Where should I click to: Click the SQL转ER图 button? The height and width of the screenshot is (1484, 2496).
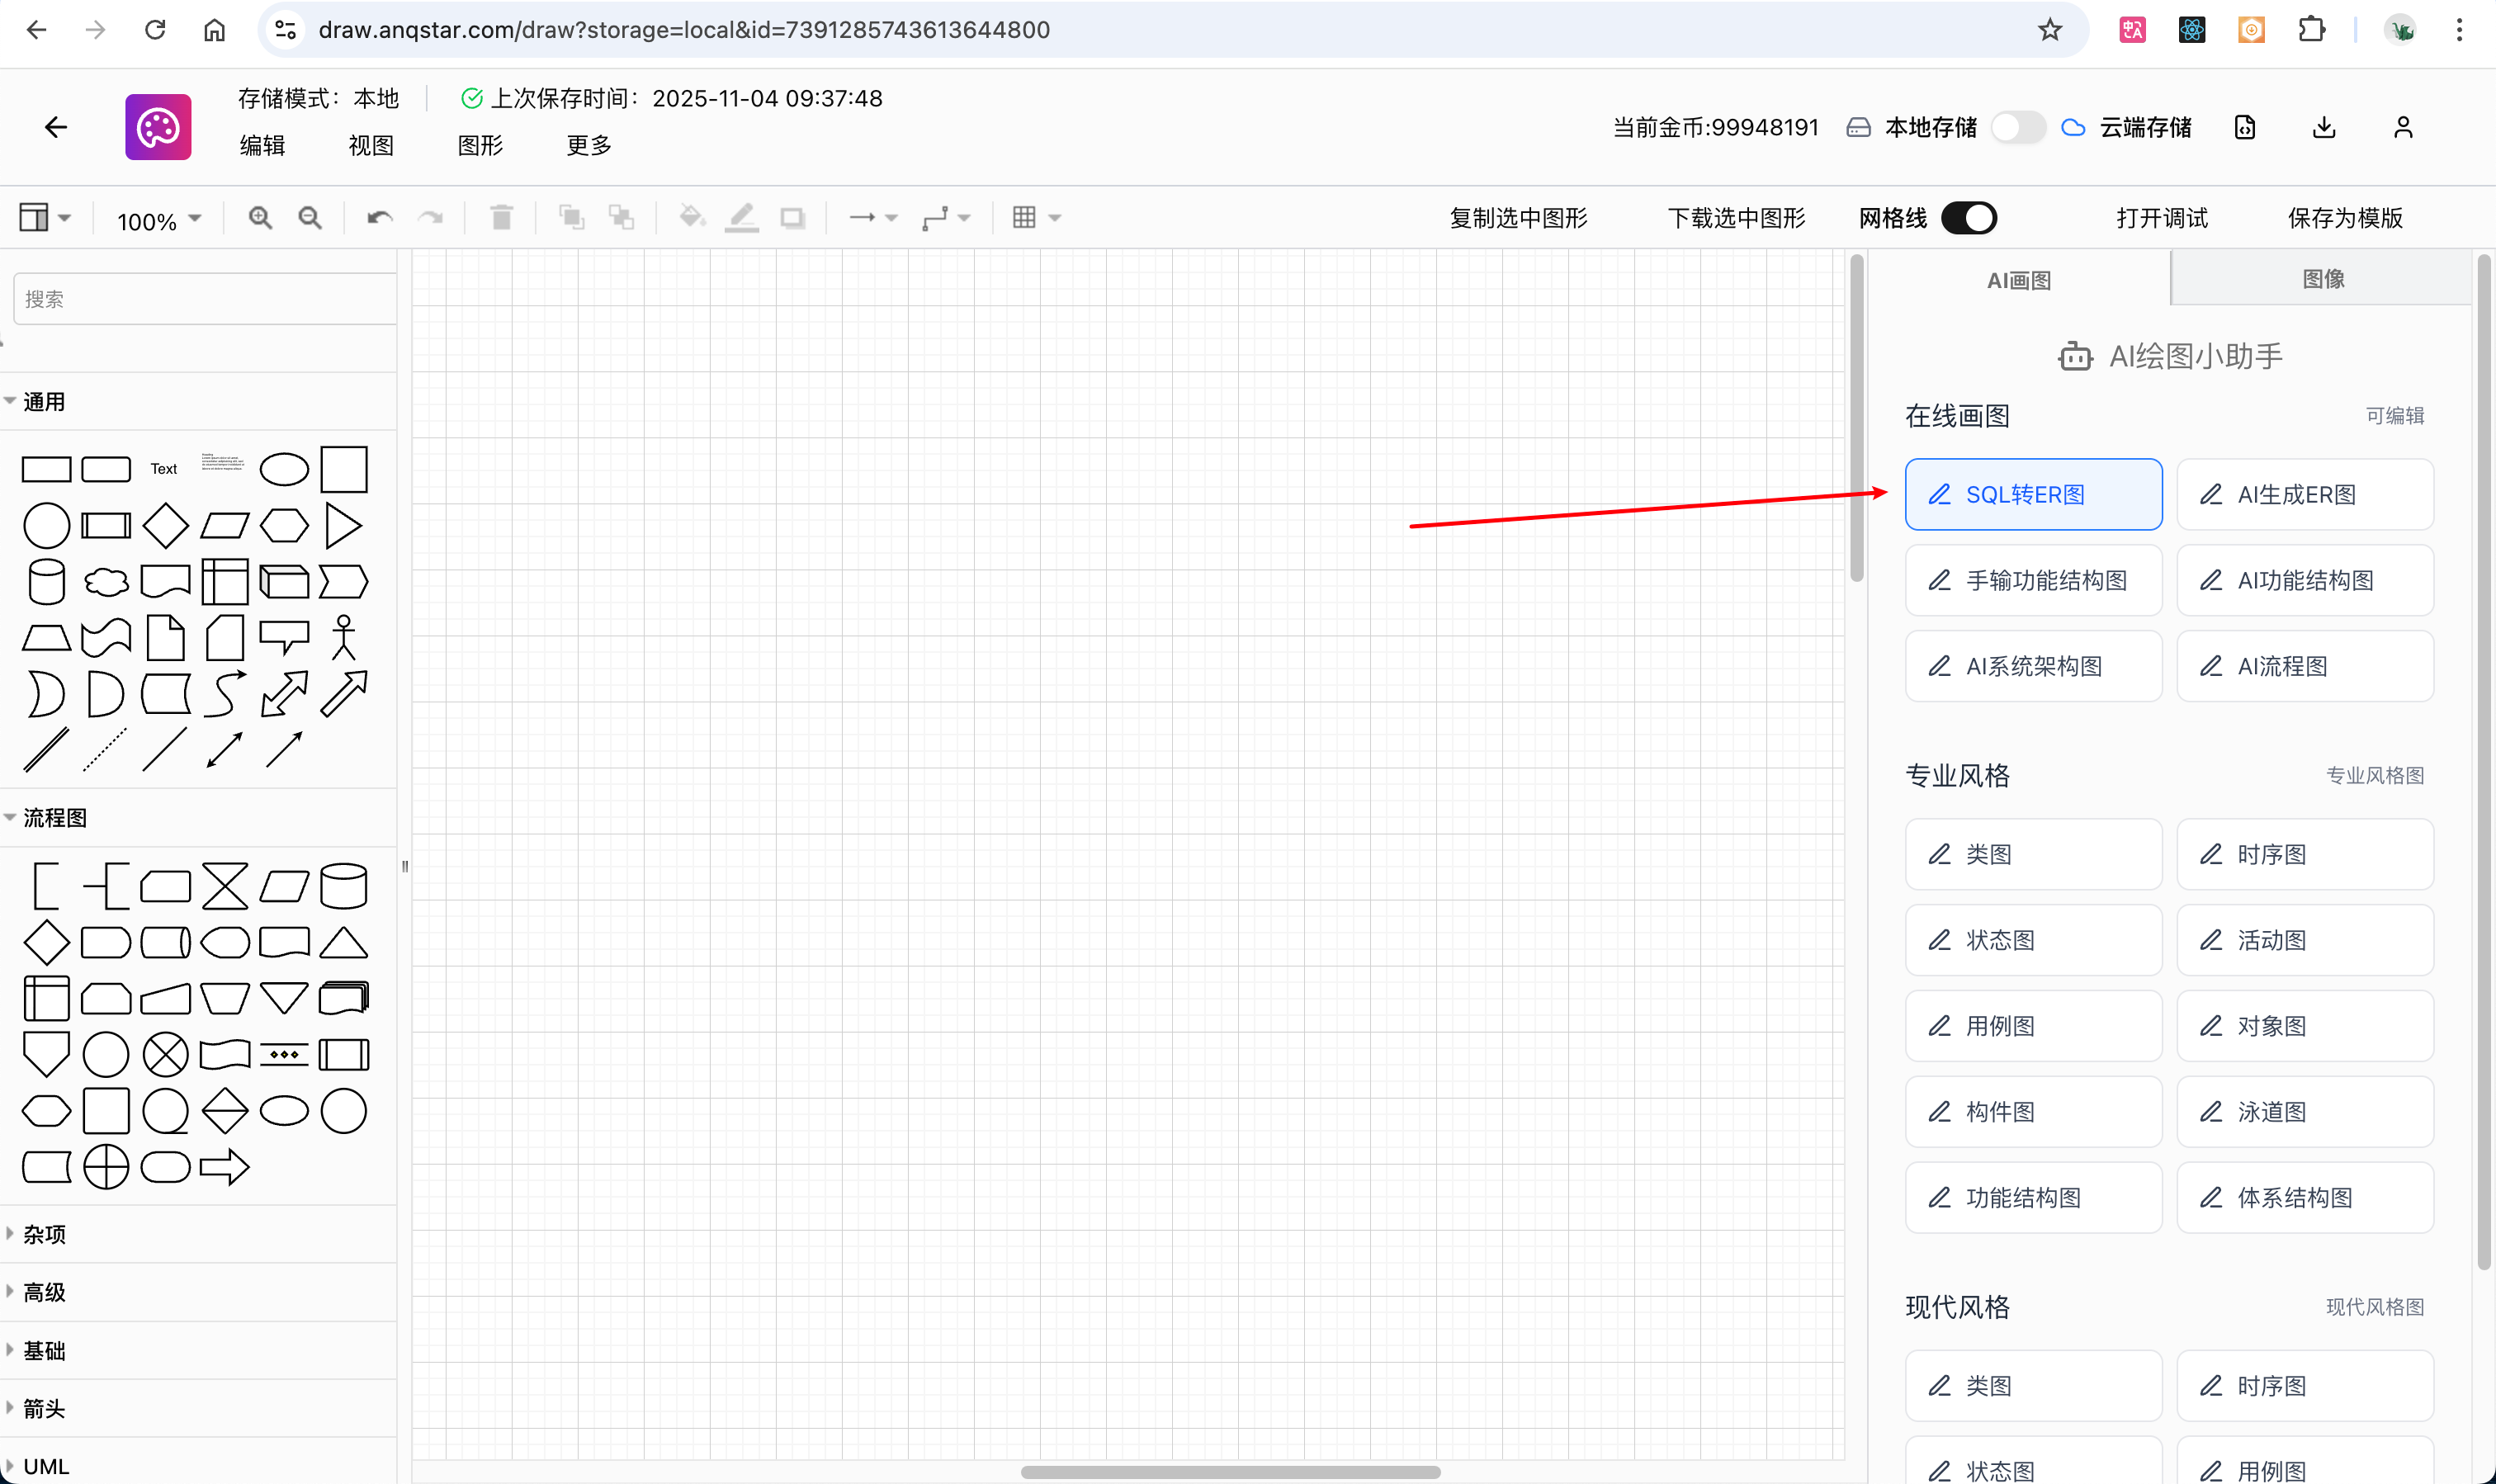[x=2033, y=494]
